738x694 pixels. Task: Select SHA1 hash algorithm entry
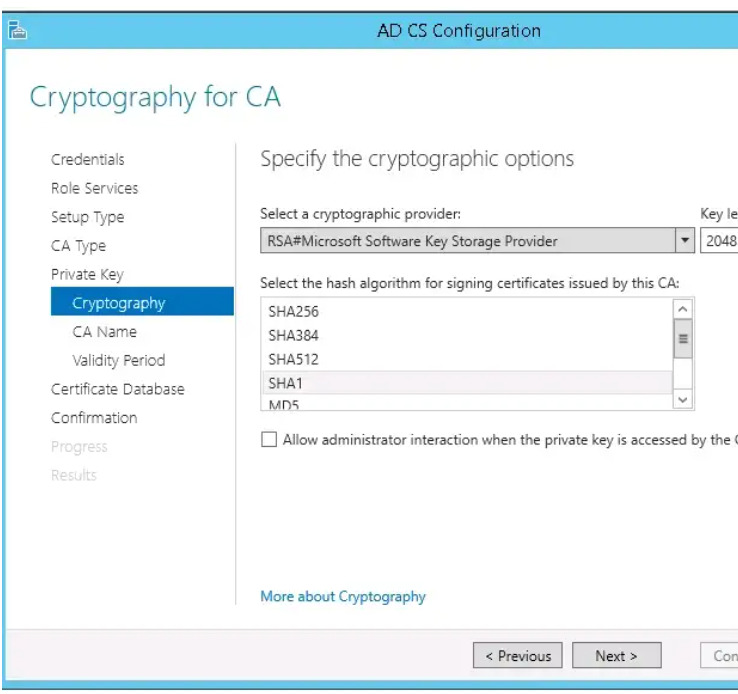(x=468, y=383)
